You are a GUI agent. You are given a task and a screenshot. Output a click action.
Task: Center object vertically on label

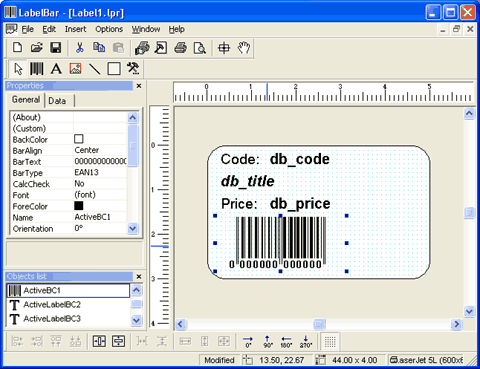(x=119, y=341)
